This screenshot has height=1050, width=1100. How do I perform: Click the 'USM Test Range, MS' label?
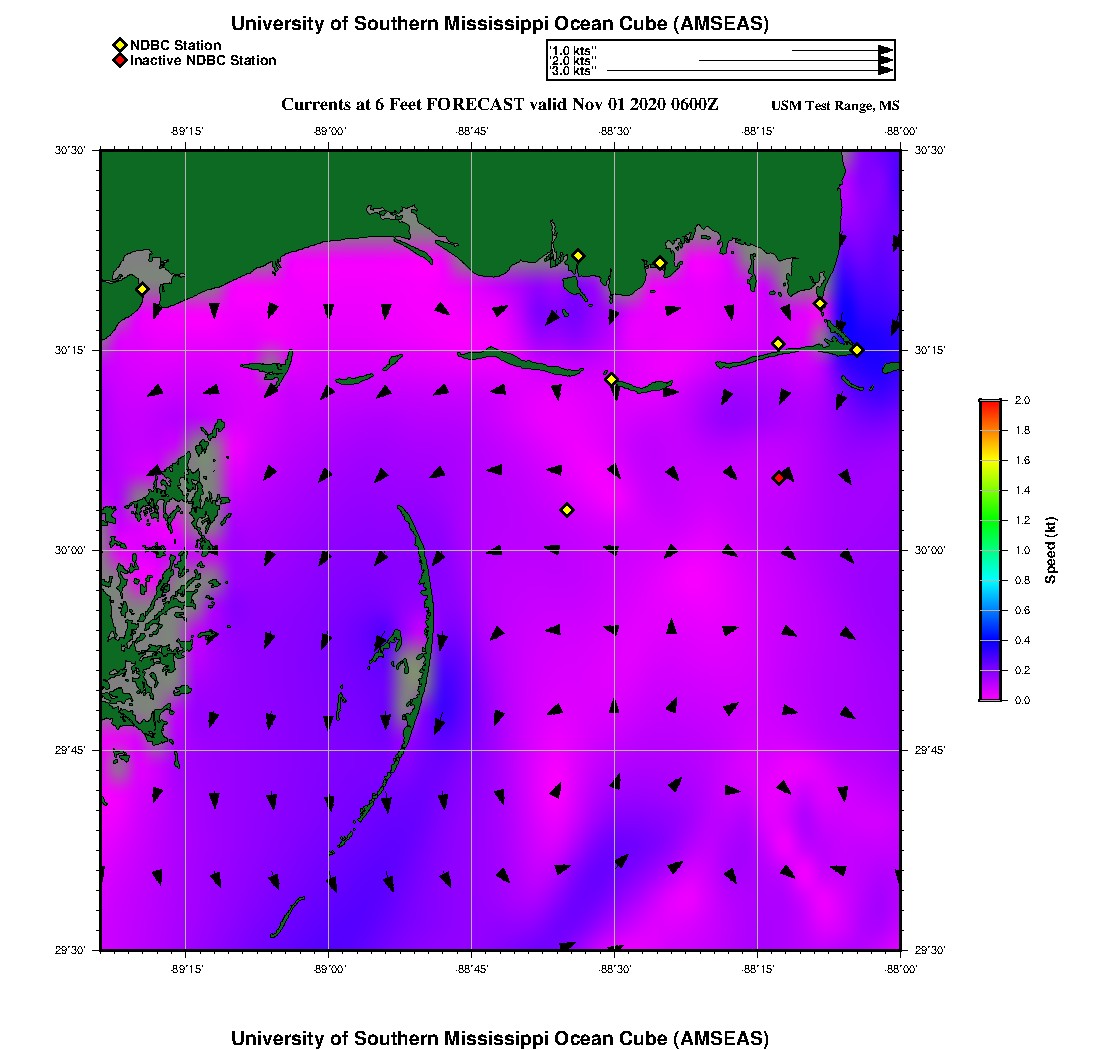[x=835, y=107]
